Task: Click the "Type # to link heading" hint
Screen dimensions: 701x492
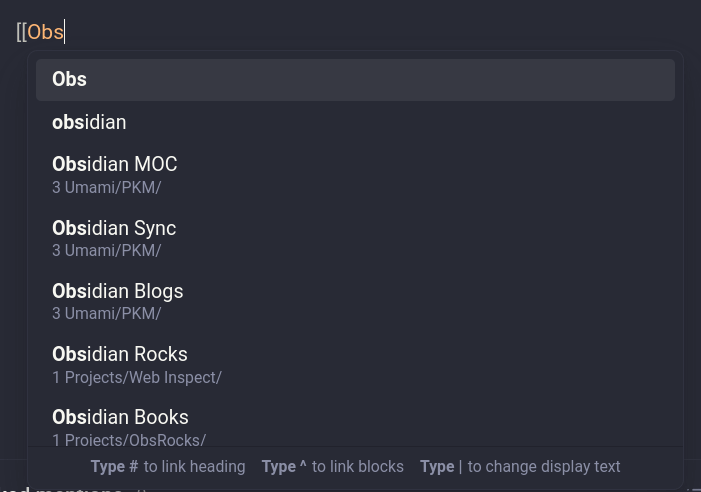Action: [x=168, y=467]
